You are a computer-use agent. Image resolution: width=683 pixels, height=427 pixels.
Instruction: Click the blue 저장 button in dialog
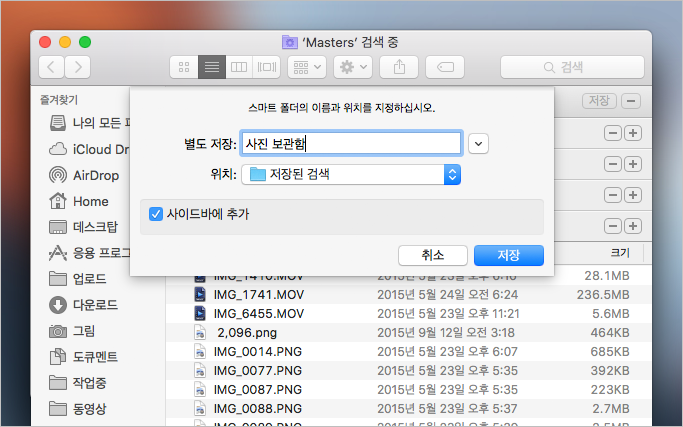[509, 255]
